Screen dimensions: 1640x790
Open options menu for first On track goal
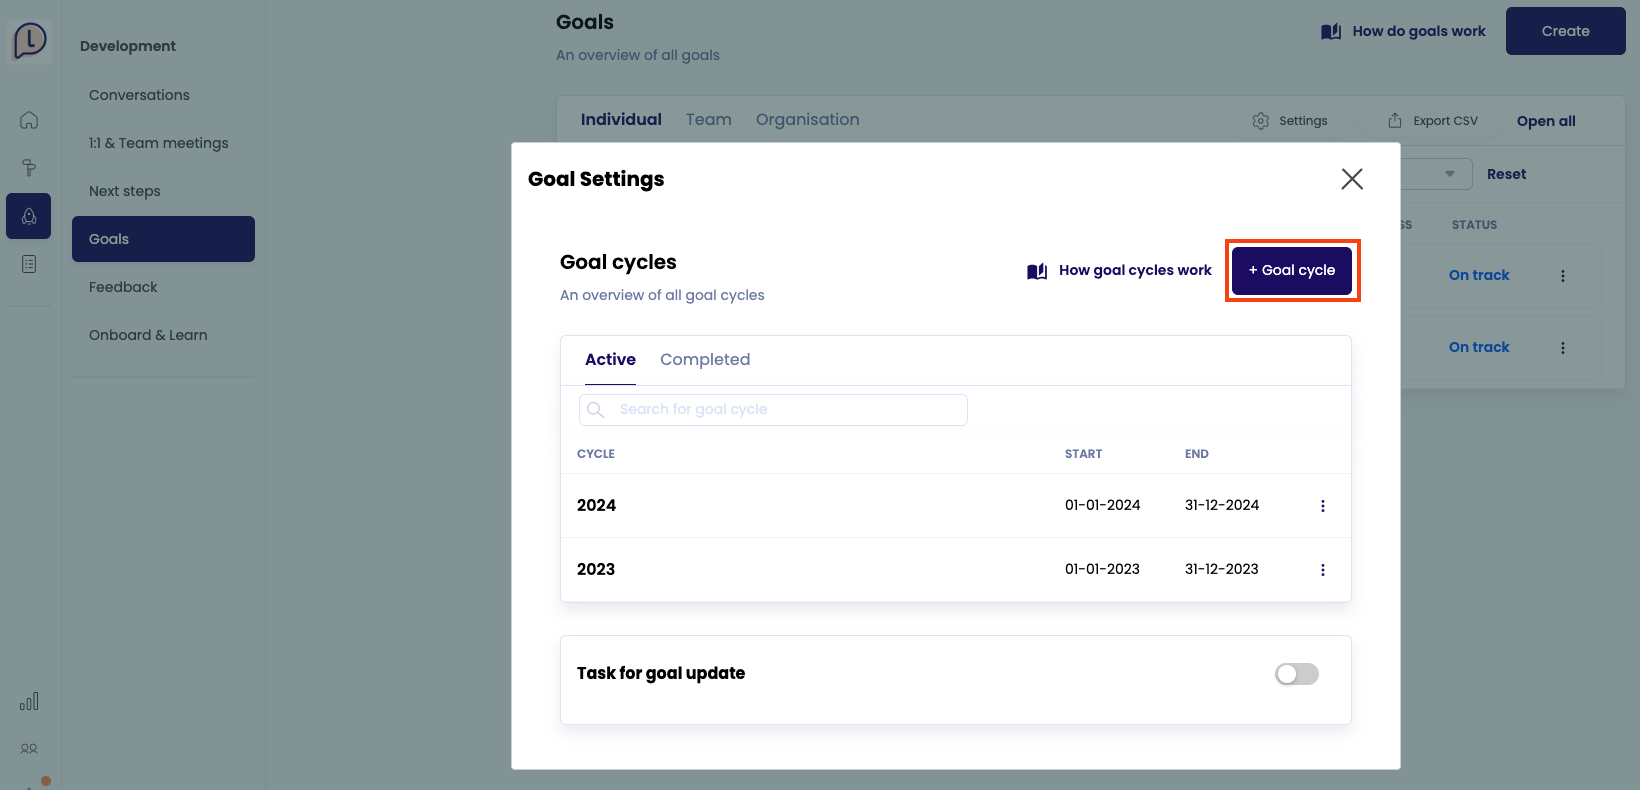(x=1562, y=276)
